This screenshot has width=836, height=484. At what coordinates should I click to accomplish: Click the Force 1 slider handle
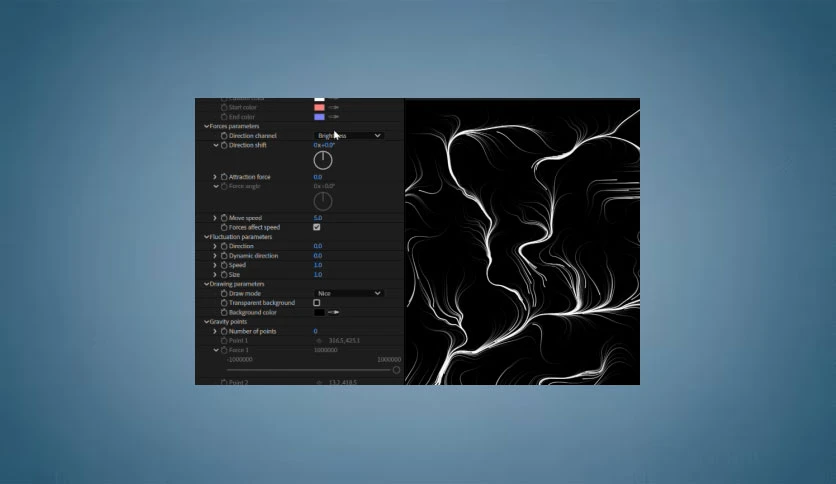pos(396,370)
